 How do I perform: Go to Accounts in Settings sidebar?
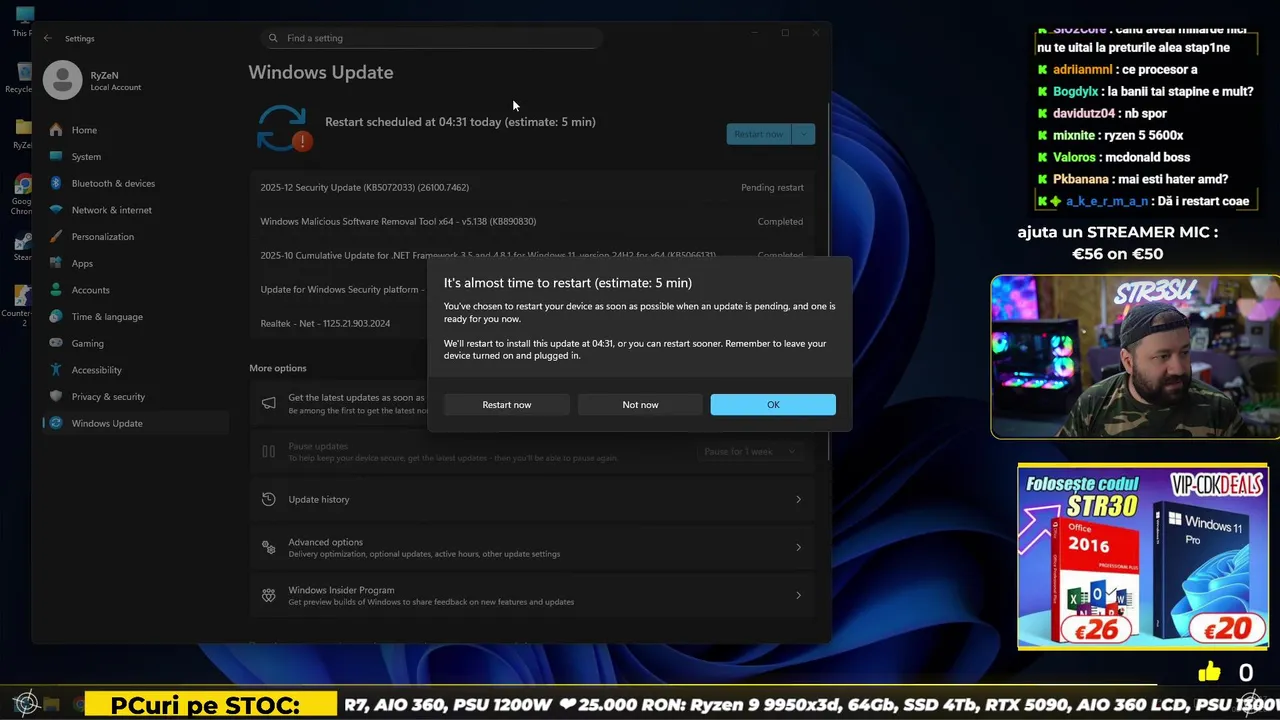tap(134, 290)
